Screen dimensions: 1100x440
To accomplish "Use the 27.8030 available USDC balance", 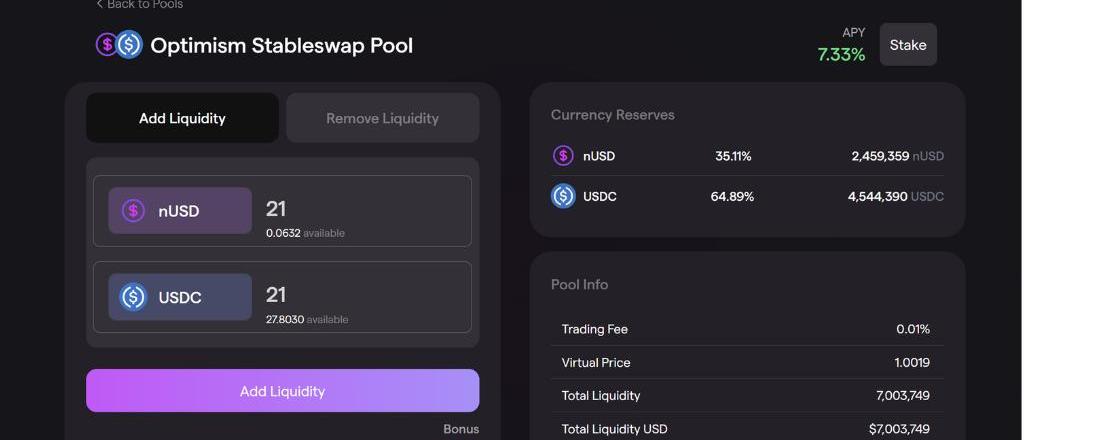I will coord(285,319).
